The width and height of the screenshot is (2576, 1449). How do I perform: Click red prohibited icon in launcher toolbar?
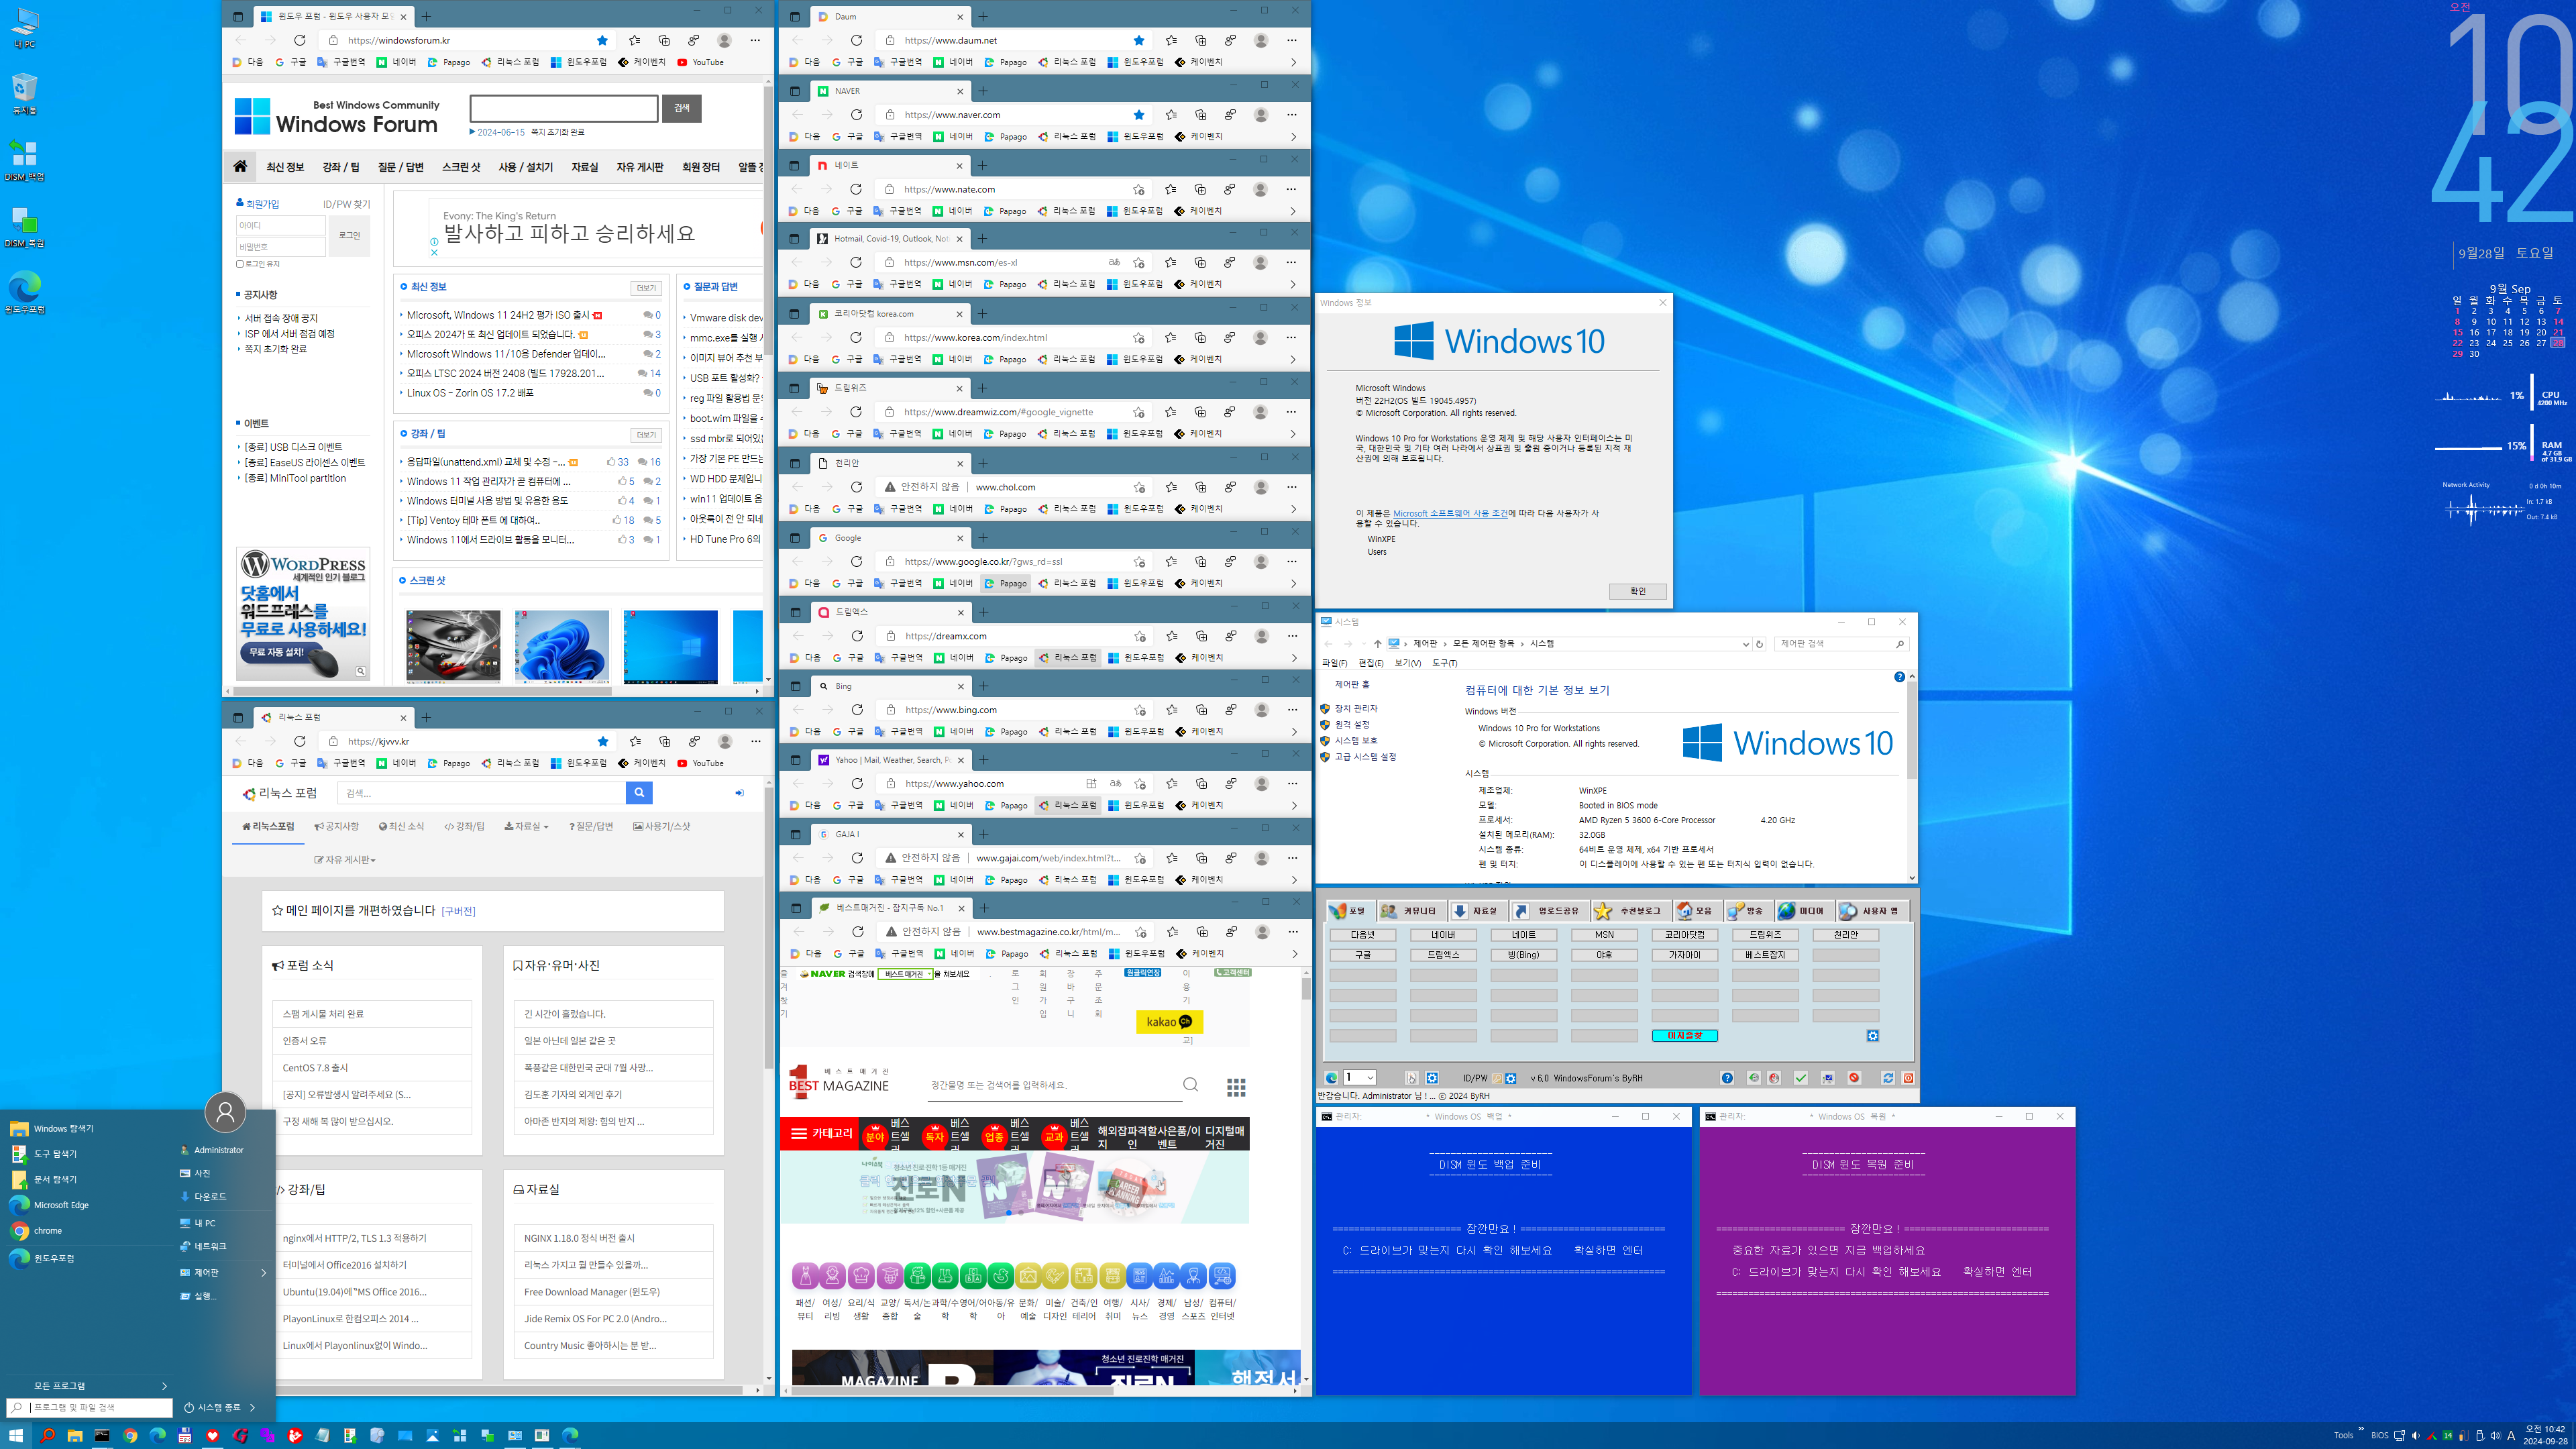1854,1078
